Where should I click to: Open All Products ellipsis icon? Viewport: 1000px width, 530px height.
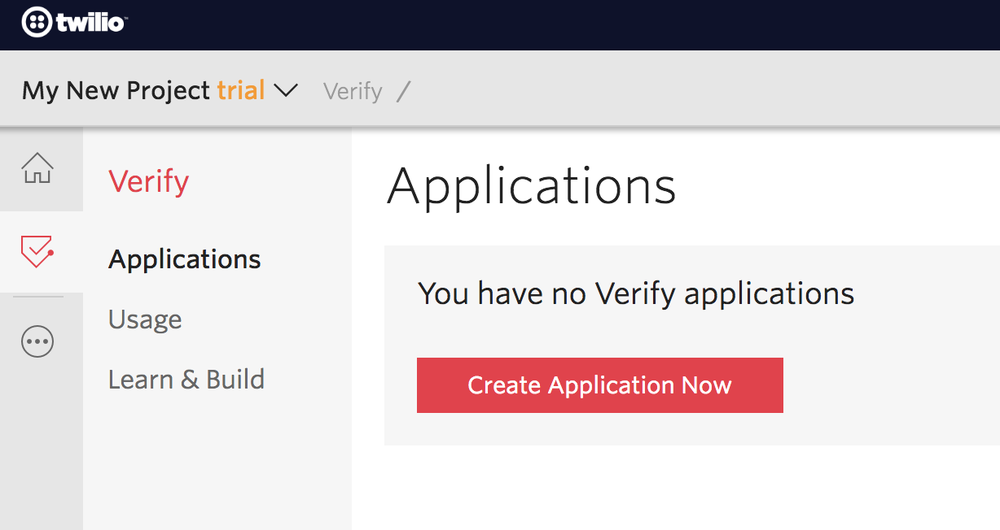pos(38,341)
